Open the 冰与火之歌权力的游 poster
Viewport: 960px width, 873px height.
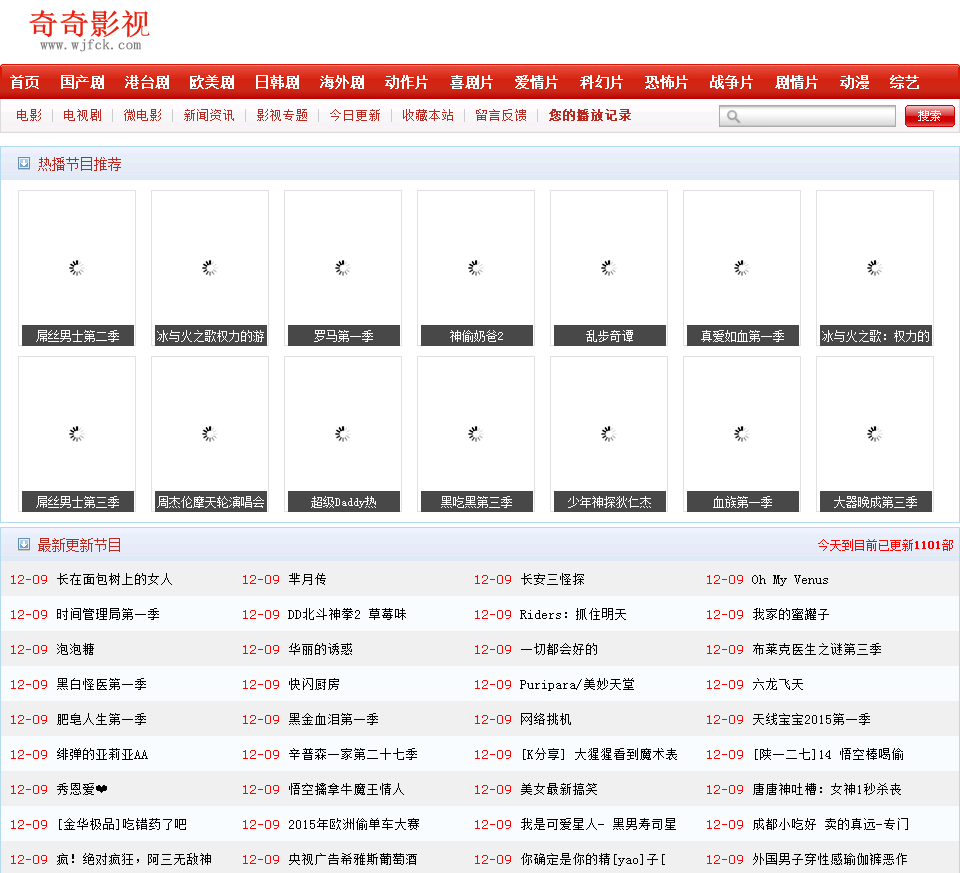(210, 268)
